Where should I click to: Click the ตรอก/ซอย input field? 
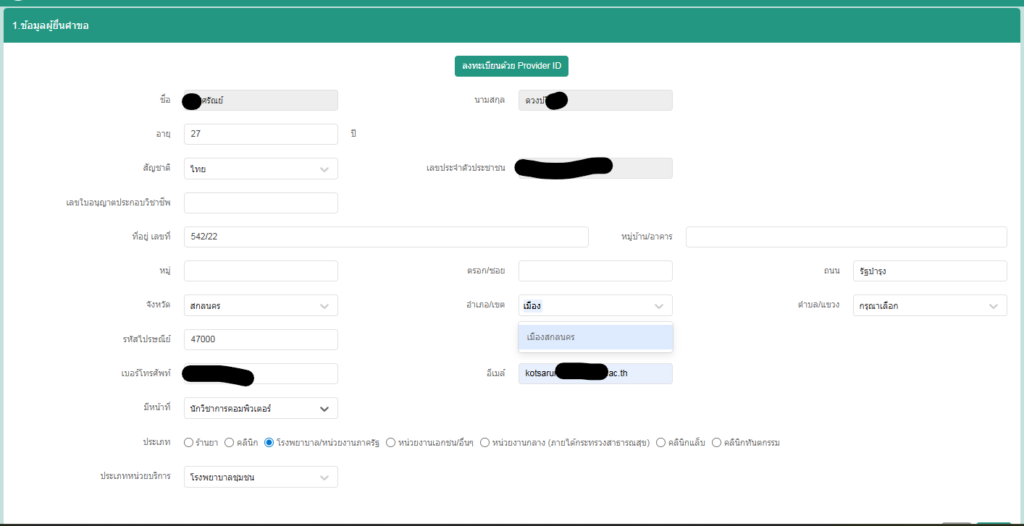(595, 271)
